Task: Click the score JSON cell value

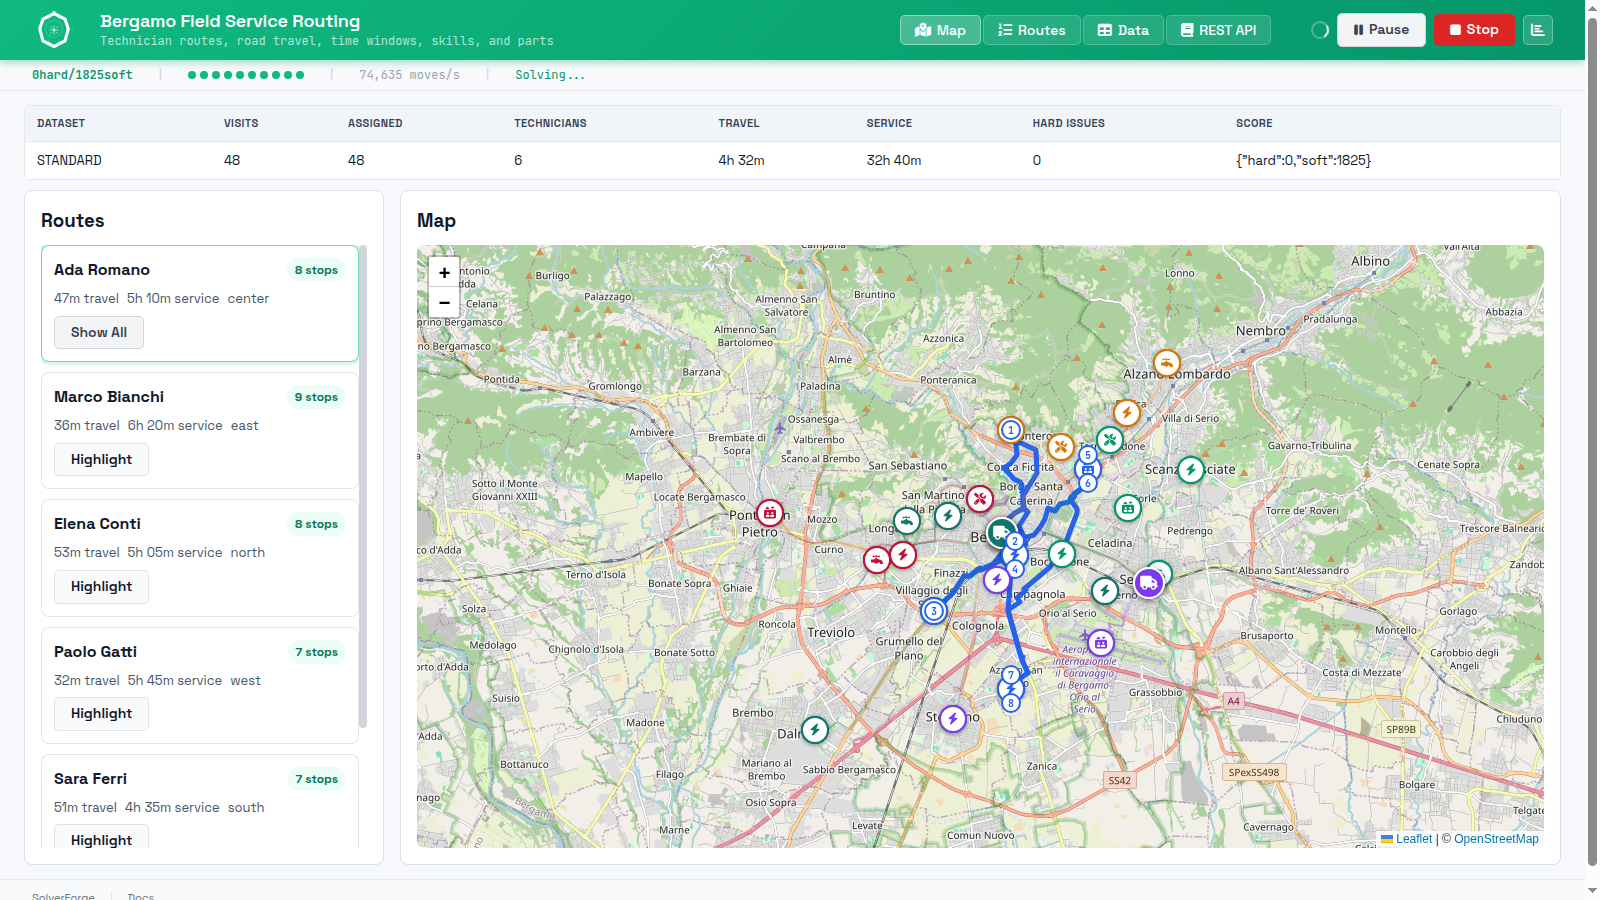Action: pyautogui.click(x=1303, y=160)
